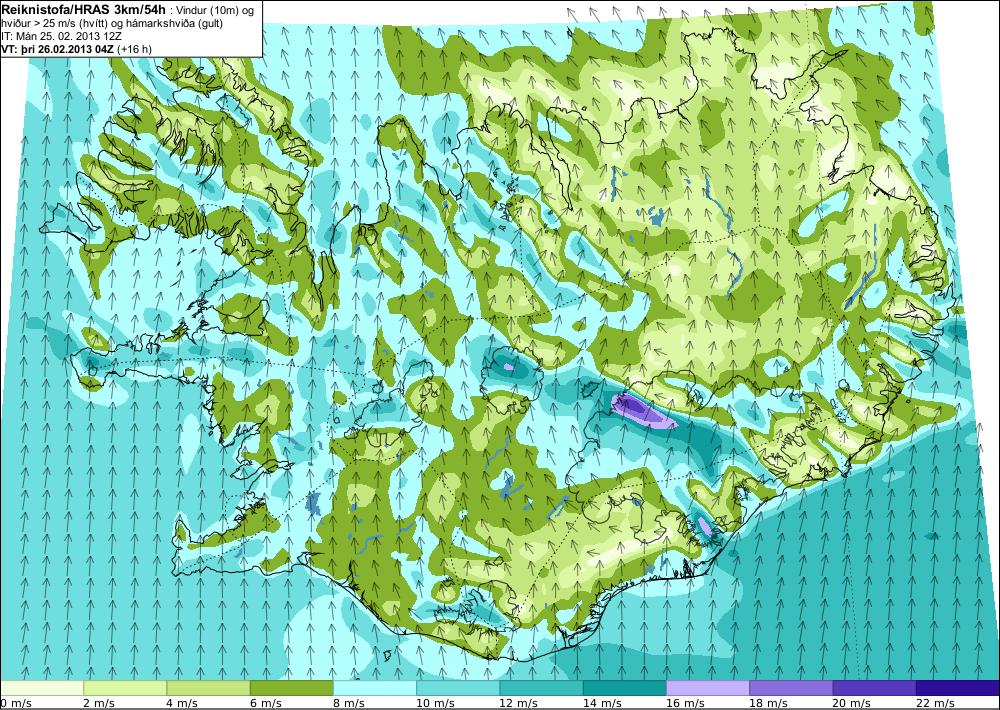Choose the turquoise 10–12 m/s legend swatch

(458, 688)
